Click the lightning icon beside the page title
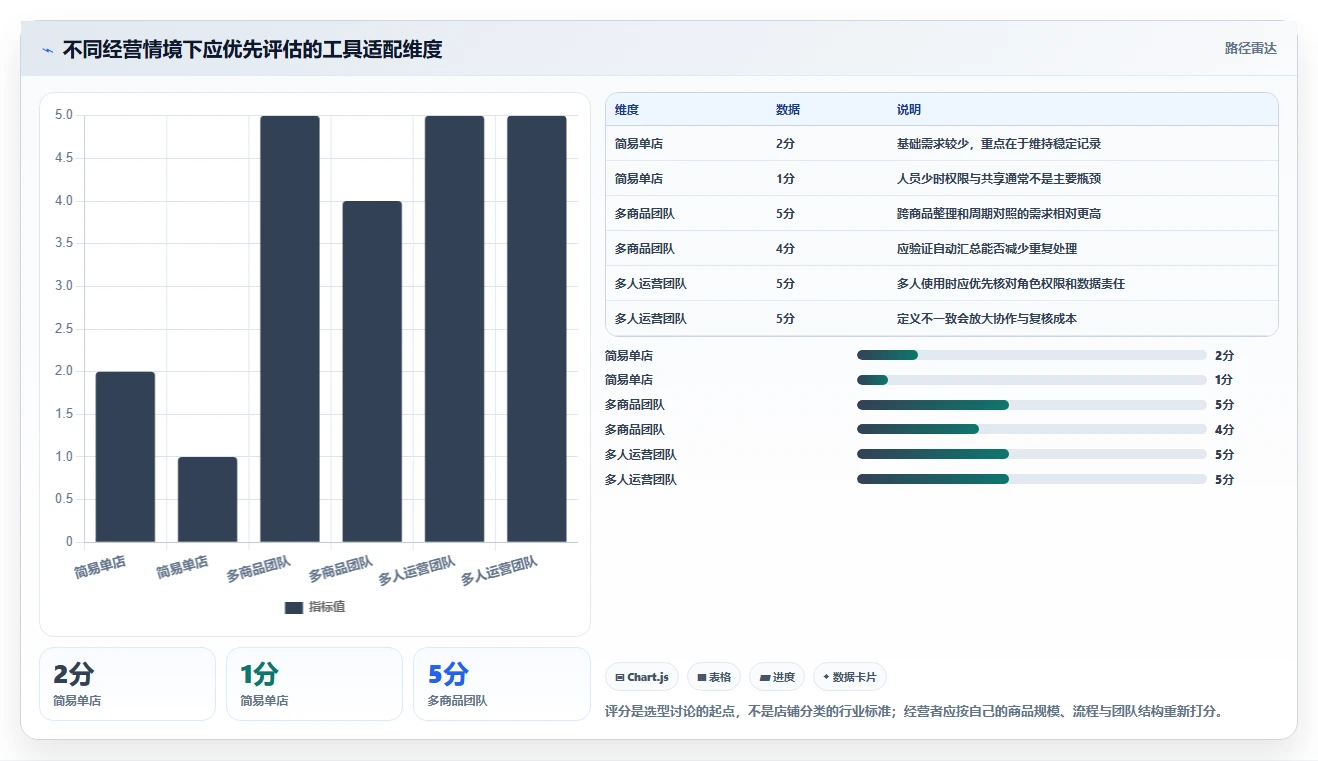The width and height of the screenshot is (1318, 761). pos(47,49)
